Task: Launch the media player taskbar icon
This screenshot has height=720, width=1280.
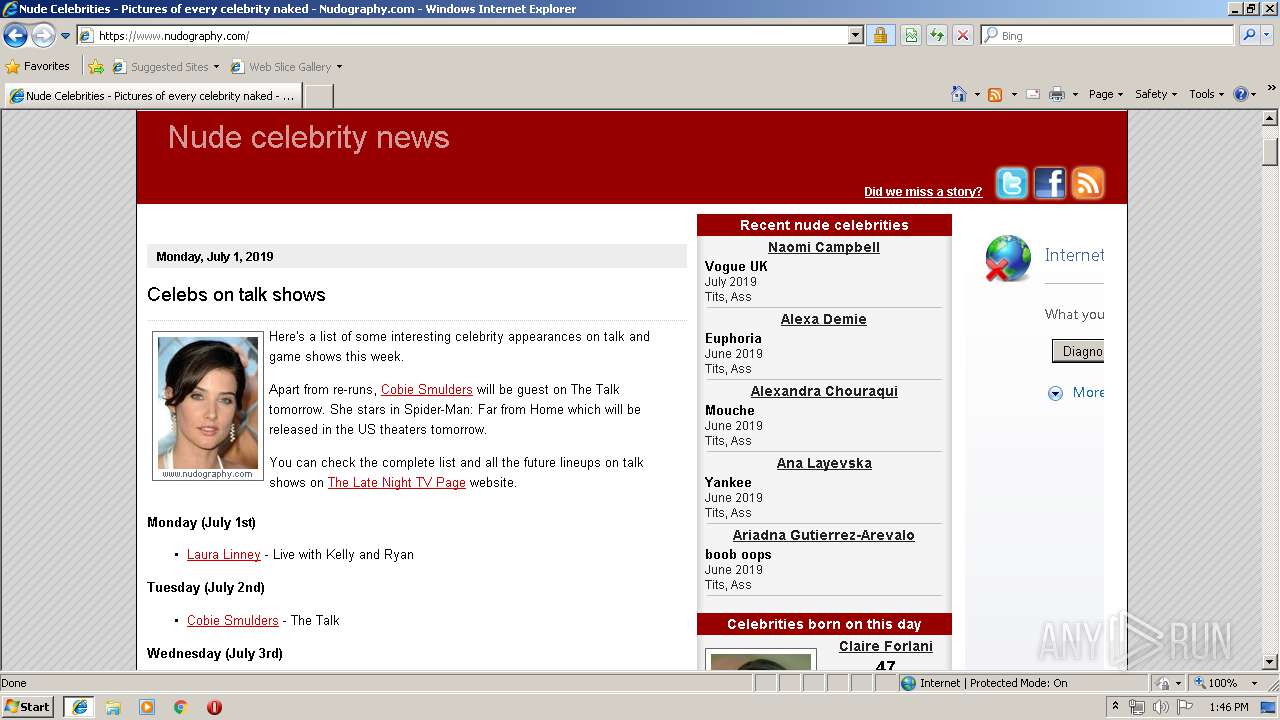Action: 147,707
